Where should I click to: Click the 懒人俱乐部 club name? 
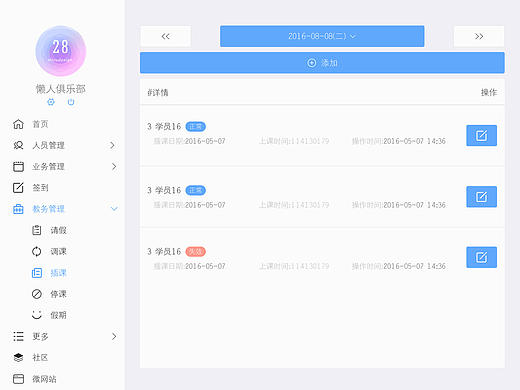(x=61, y=89)
